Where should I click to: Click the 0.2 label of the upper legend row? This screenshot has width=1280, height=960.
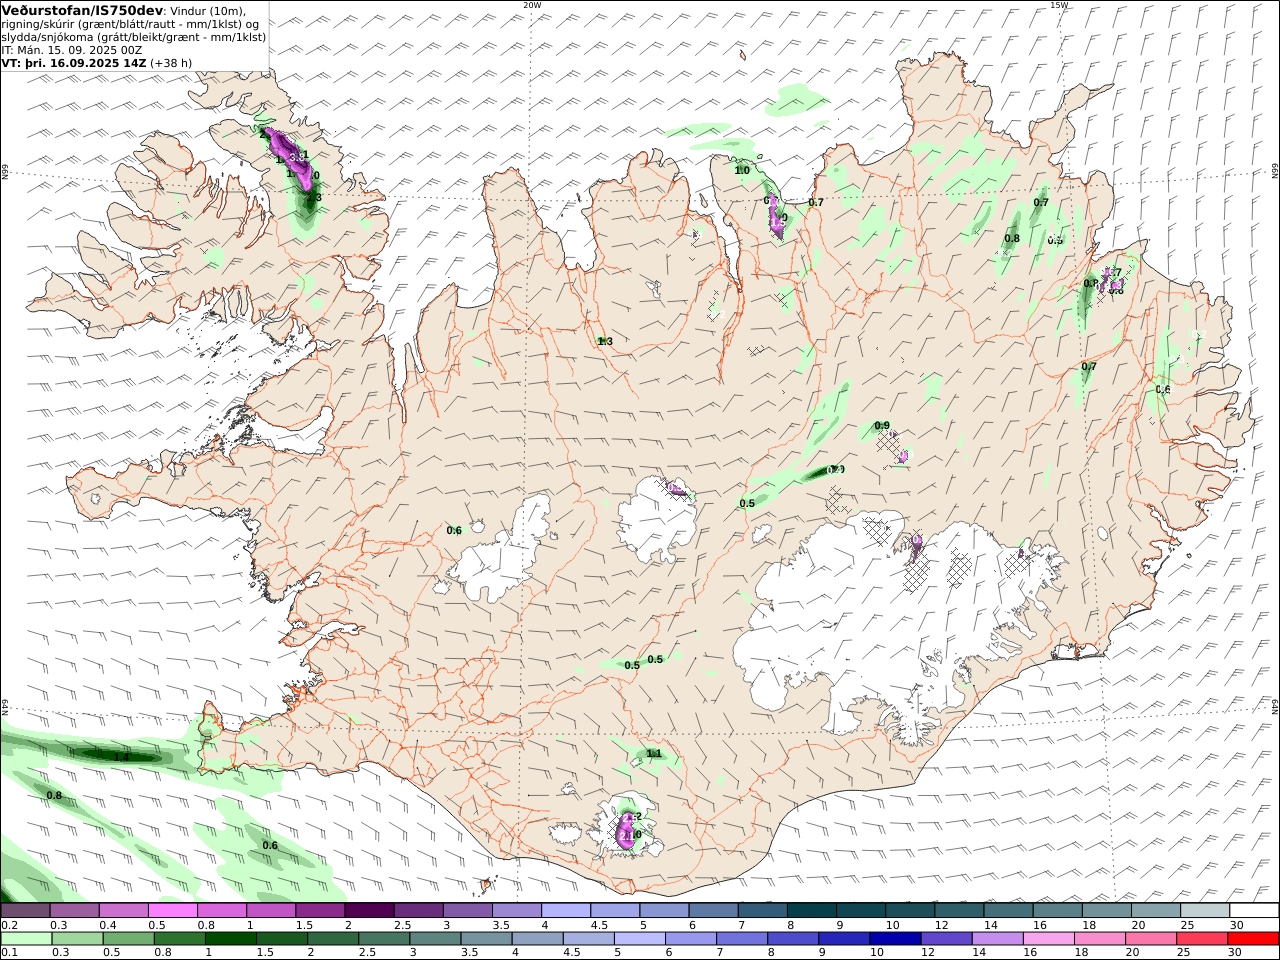pyautogui.click(x=9, y=925)
